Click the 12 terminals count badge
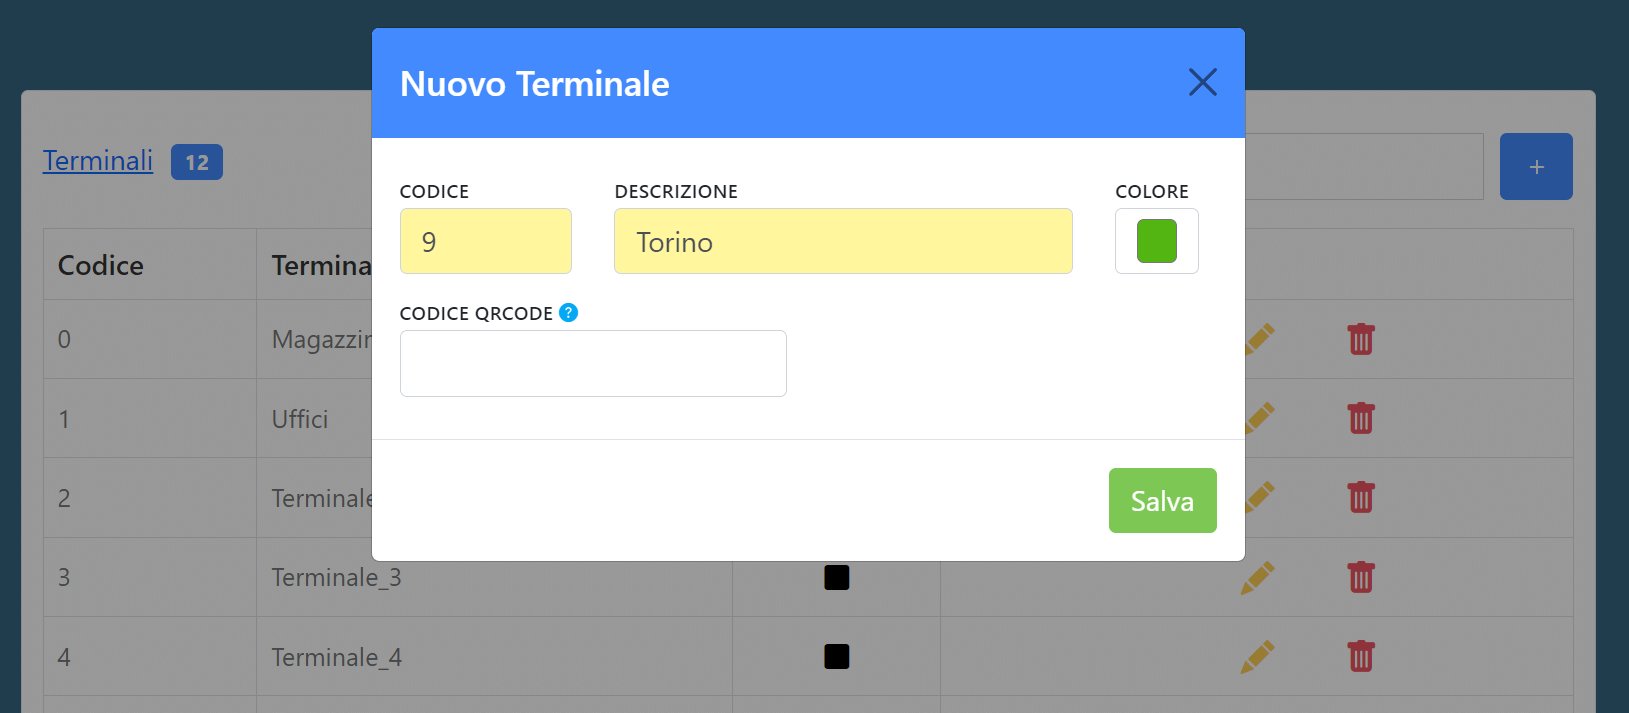 tap(197, 162)
